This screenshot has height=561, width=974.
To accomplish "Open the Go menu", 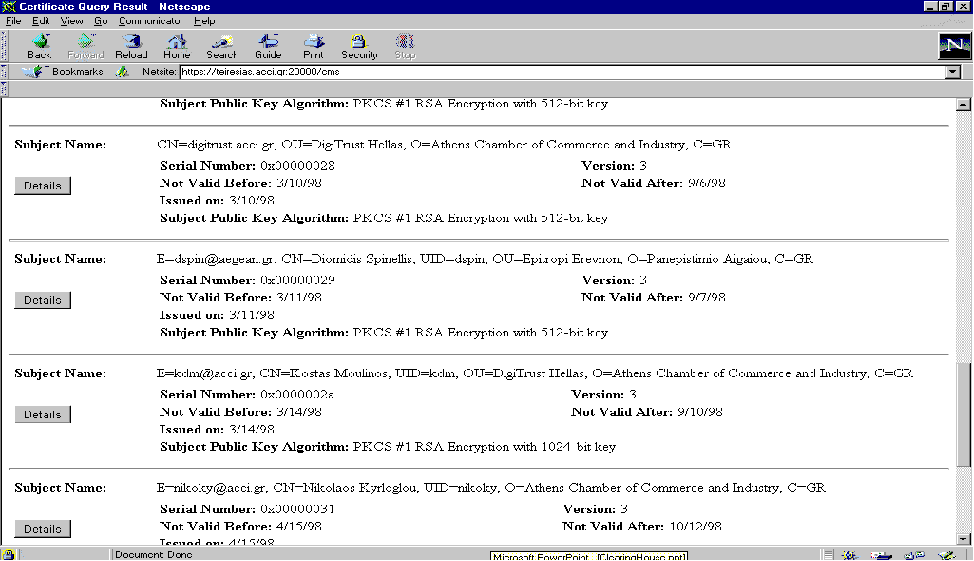I will 101,21.
